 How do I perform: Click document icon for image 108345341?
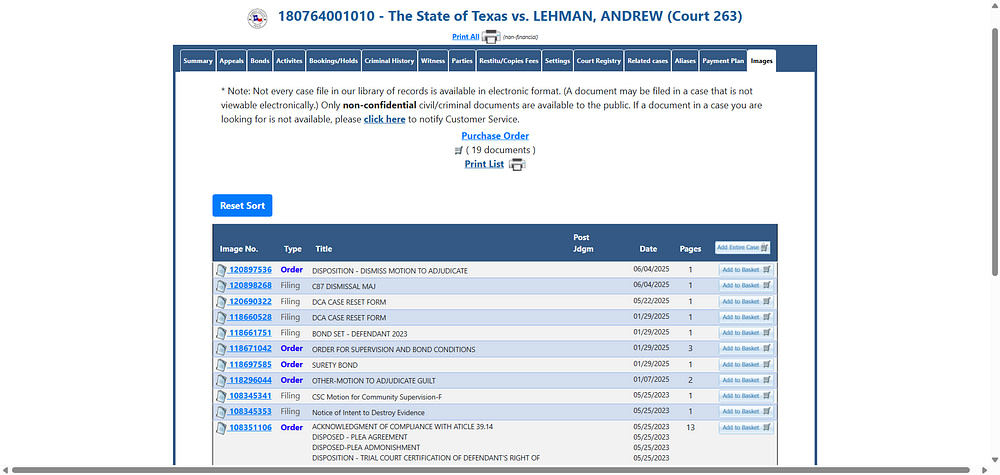point(221,396)
